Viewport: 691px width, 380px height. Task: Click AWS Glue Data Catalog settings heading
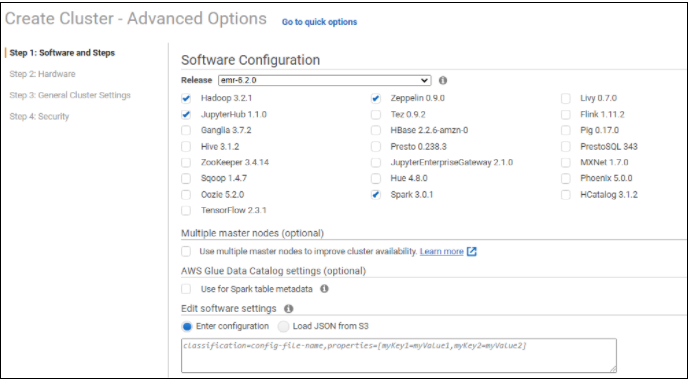273,271
